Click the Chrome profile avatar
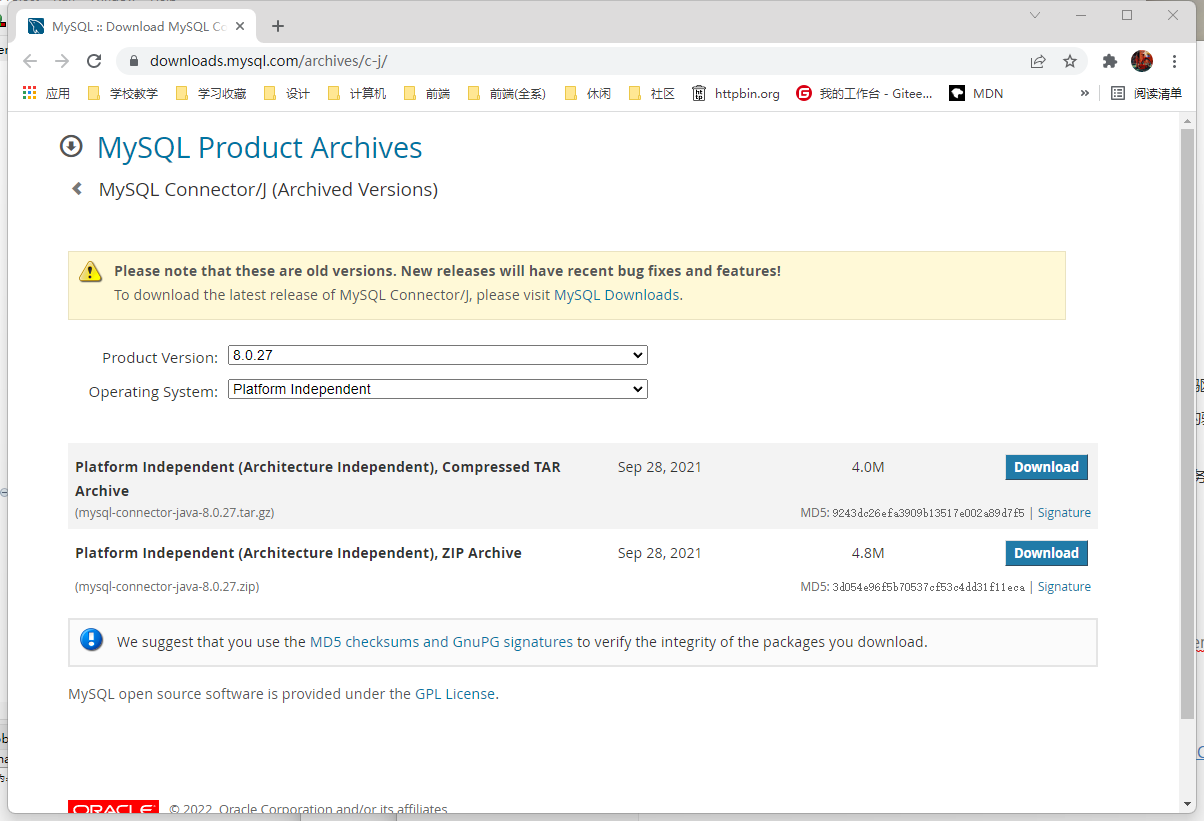Screen dimensions: 1204x821 [1141, 60]
